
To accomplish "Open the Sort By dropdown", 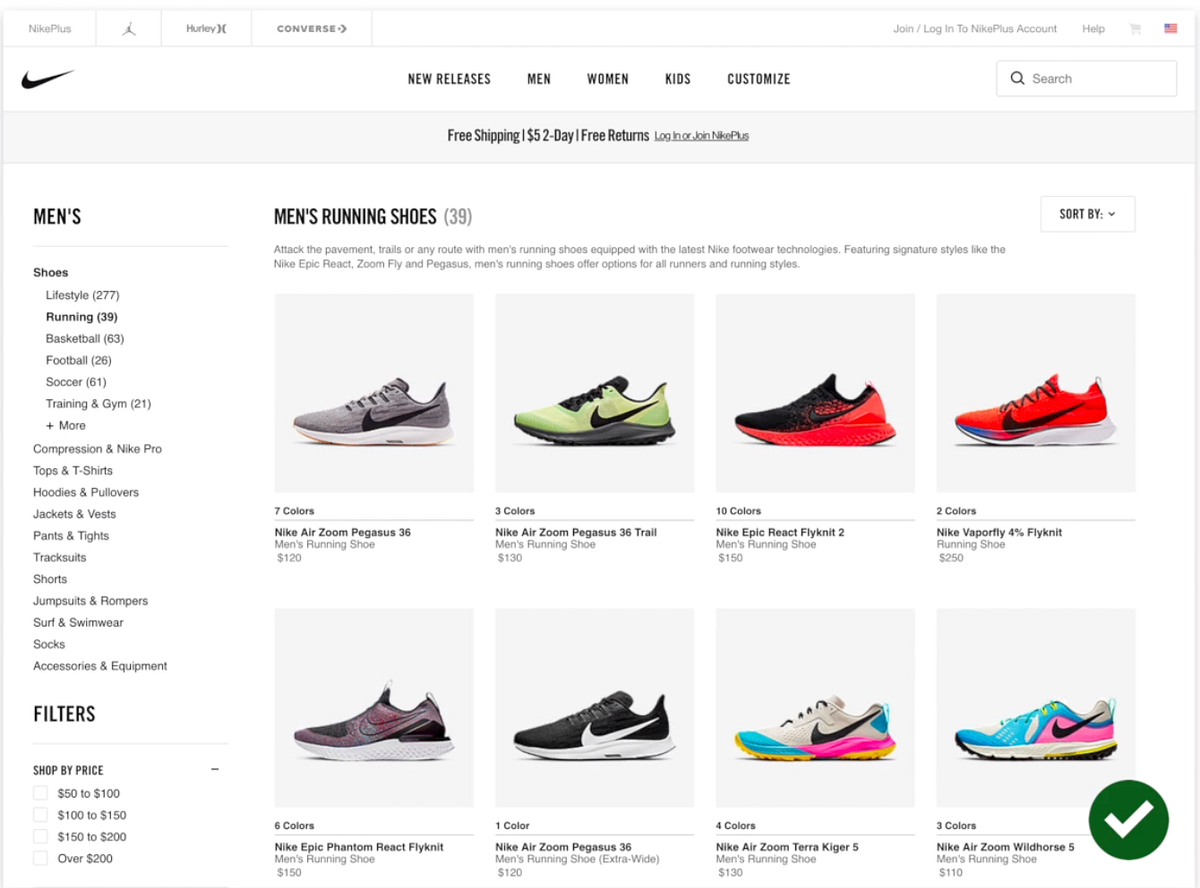I will point(1087,213).
